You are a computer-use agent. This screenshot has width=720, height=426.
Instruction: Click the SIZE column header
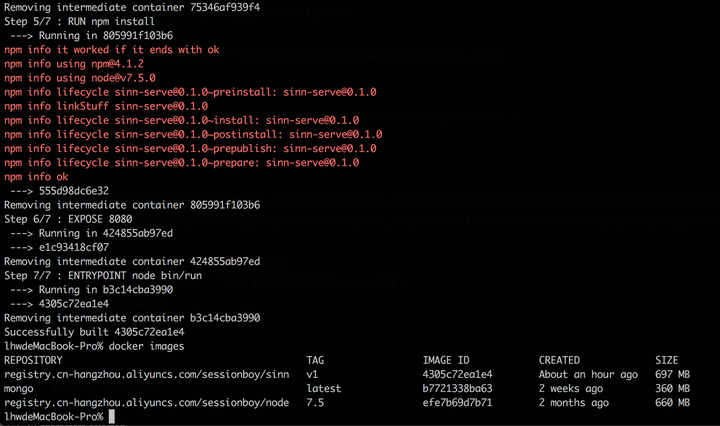(x=666, y=360)
